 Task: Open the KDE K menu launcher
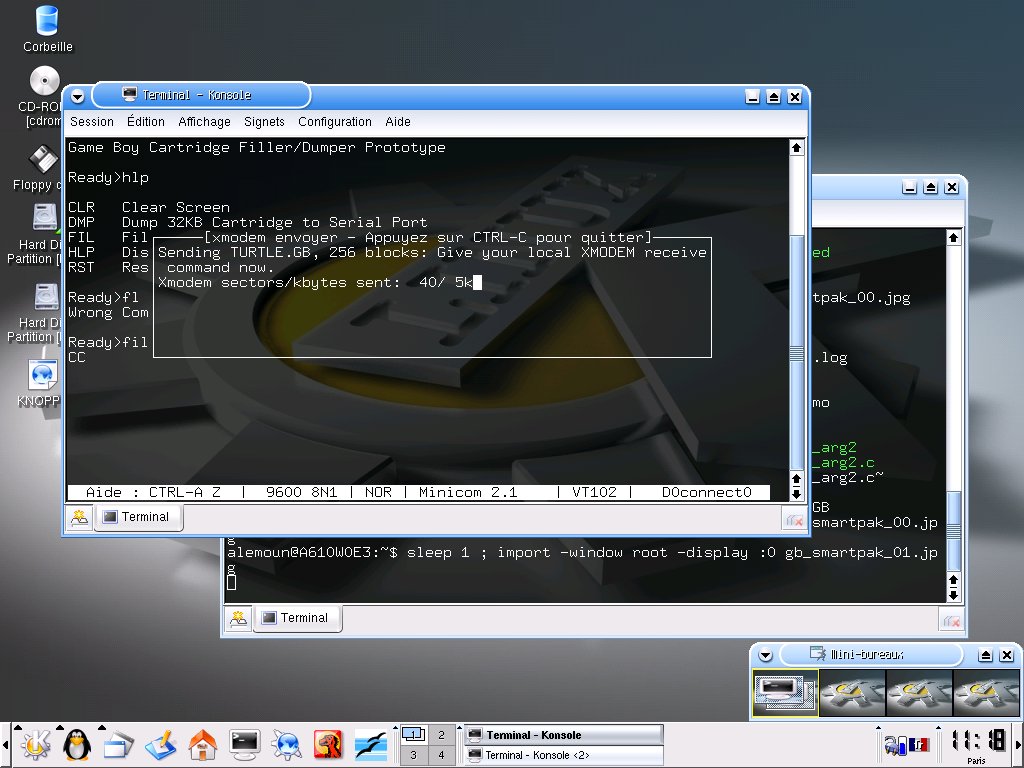coord(37,743)
